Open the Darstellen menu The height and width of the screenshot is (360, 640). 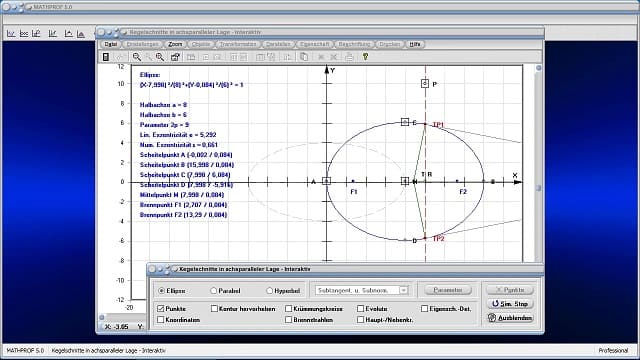click(278, 44)
